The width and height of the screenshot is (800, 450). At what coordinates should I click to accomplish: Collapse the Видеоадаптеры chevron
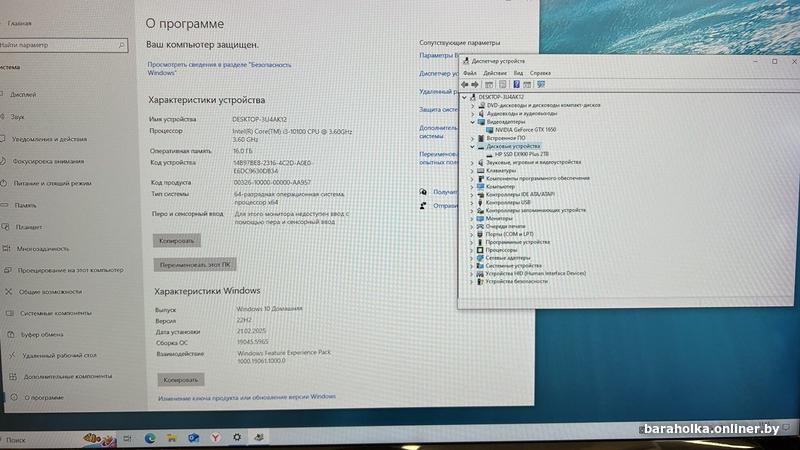(472, 122)
